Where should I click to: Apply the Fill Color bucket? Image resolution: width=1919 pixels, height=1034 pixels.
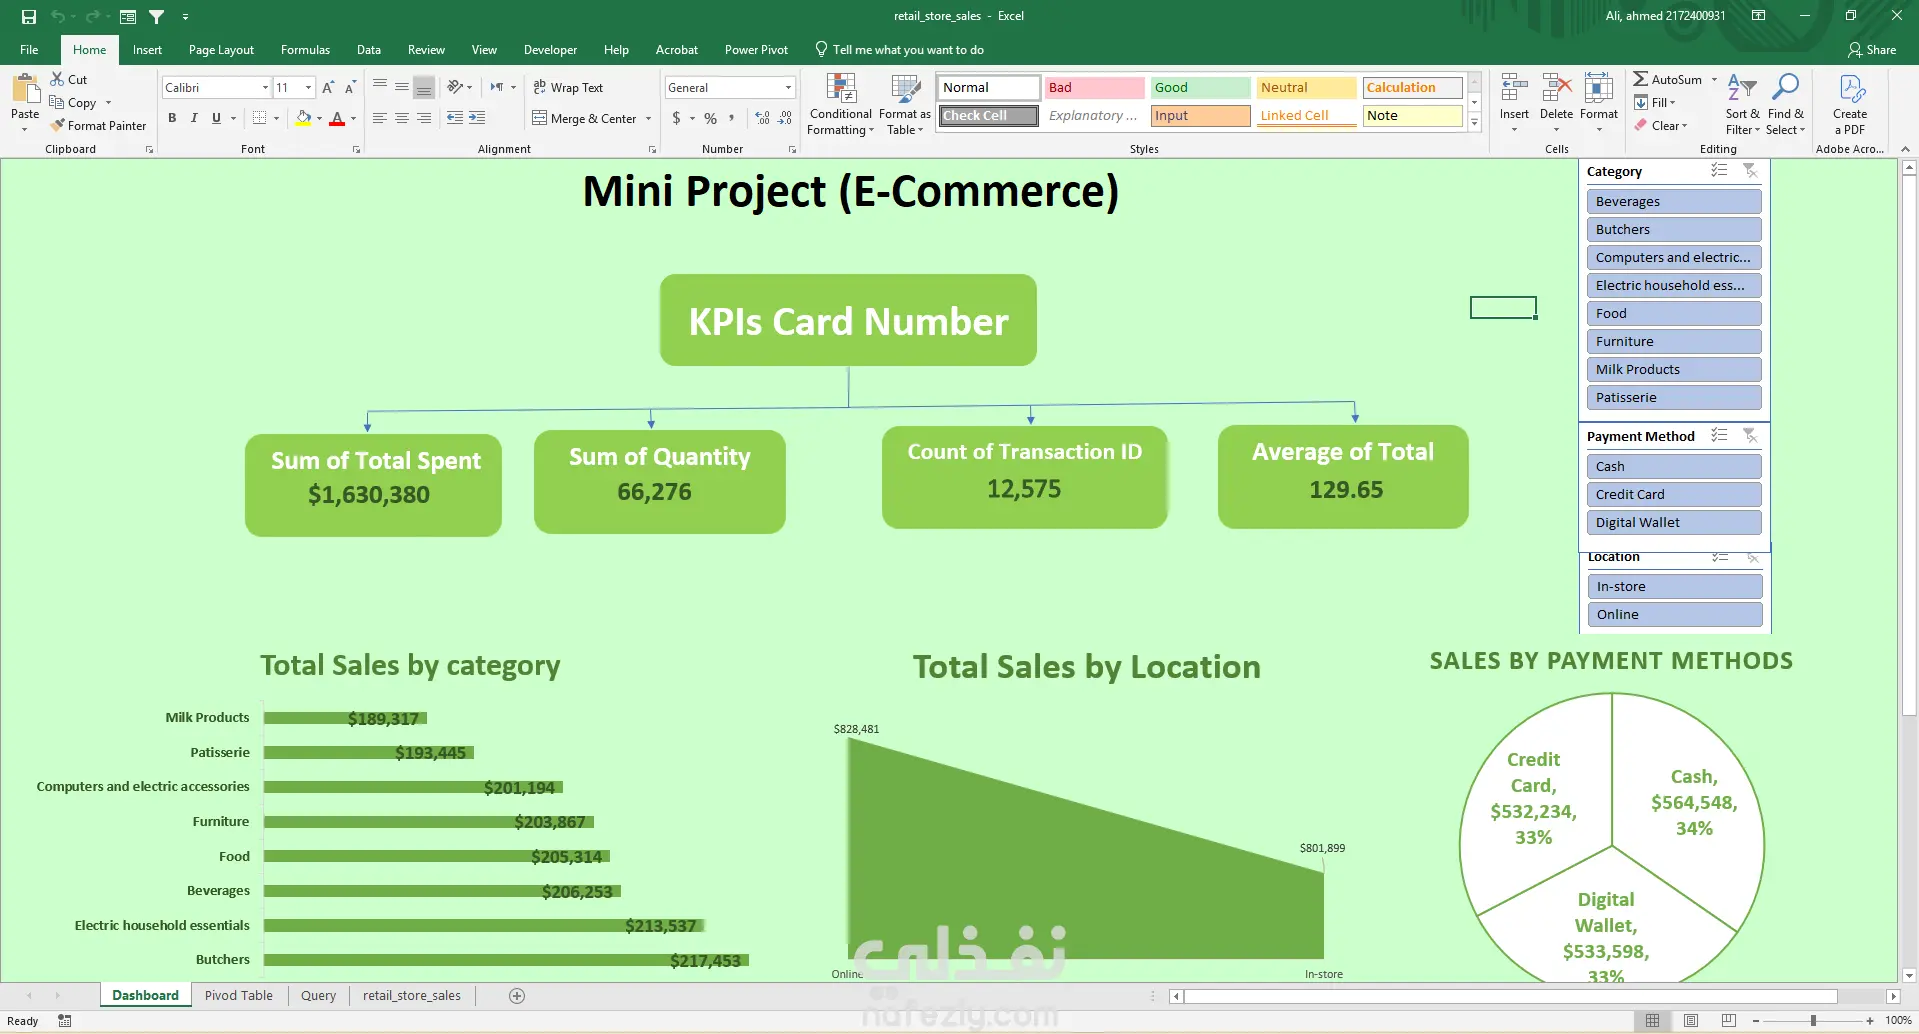[x=303, y=118]
